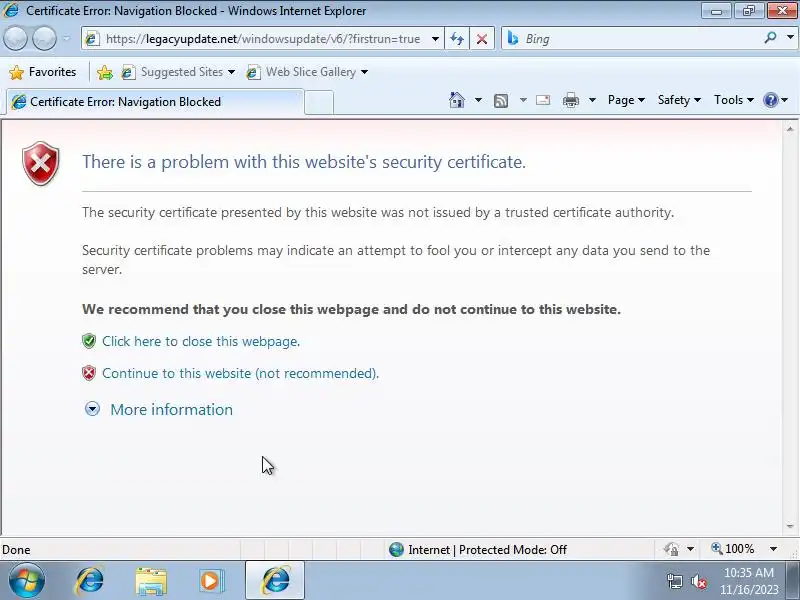Click the RSS feeds icon

pyautogui.click(x=501, y=101)
